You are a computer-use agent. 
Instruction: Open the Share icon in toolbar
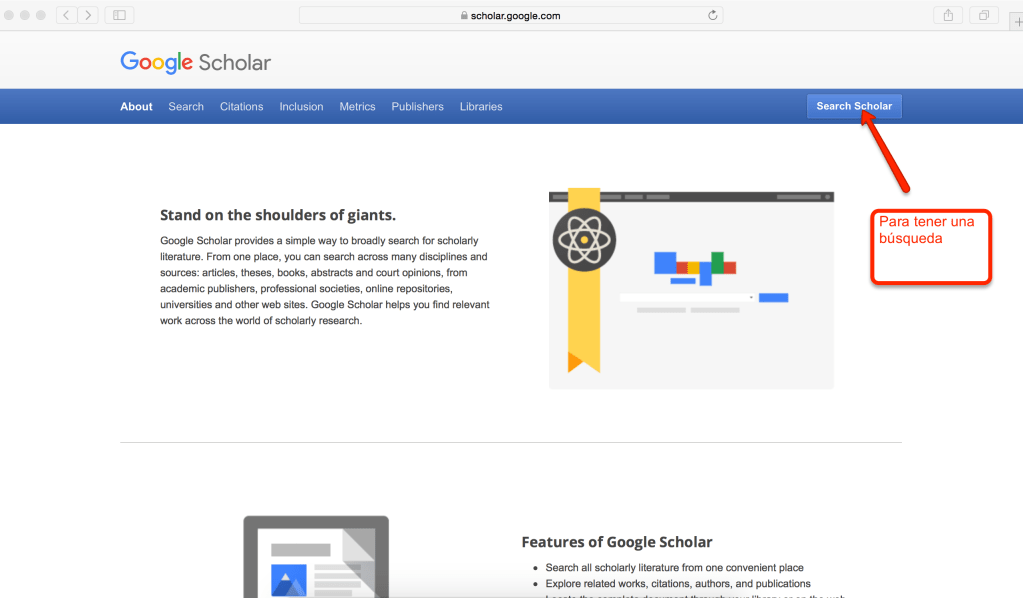(947, 15)
